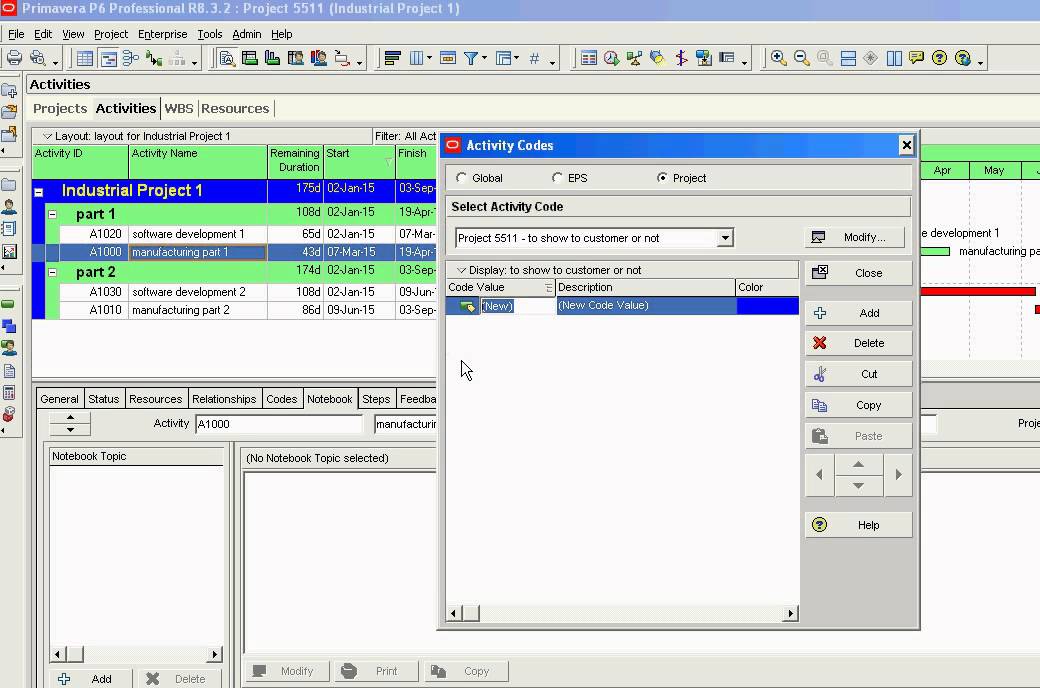Show Activity Details panel icon
The height and width of the screenshot is (688, 1040).
click(x=227, y=58)
